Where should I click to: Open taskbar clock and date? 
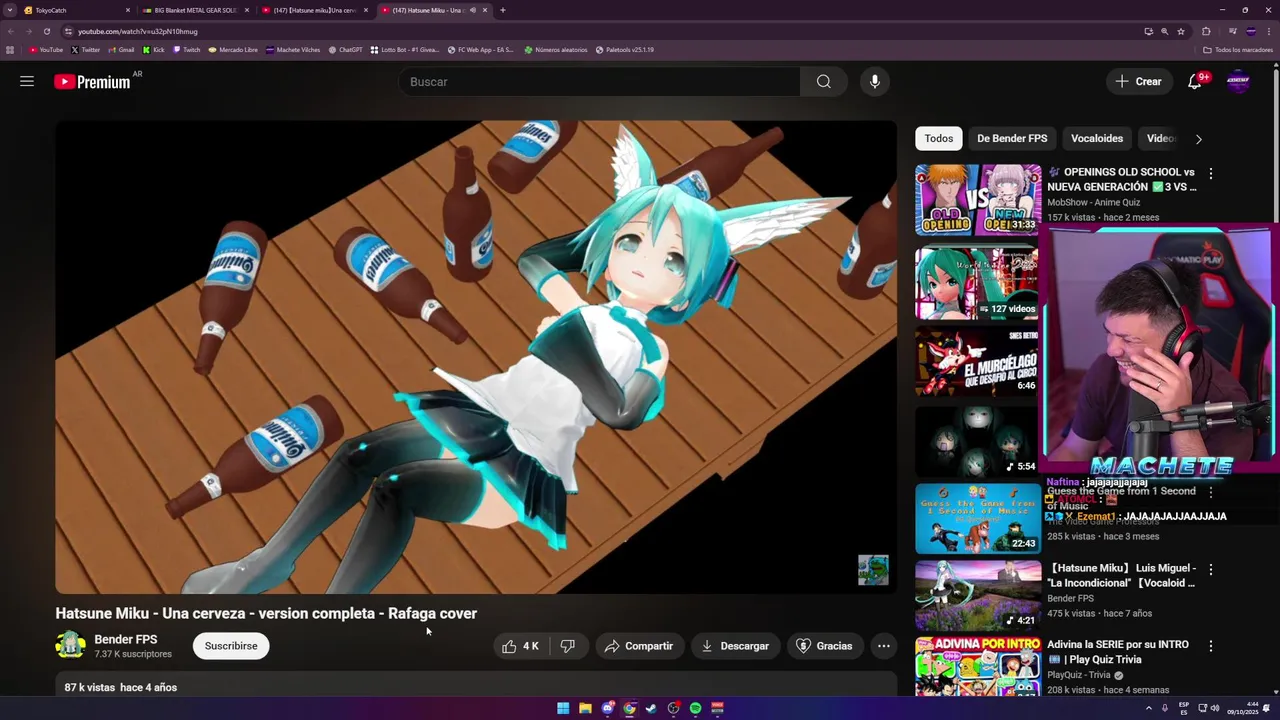click(1245, 708)
